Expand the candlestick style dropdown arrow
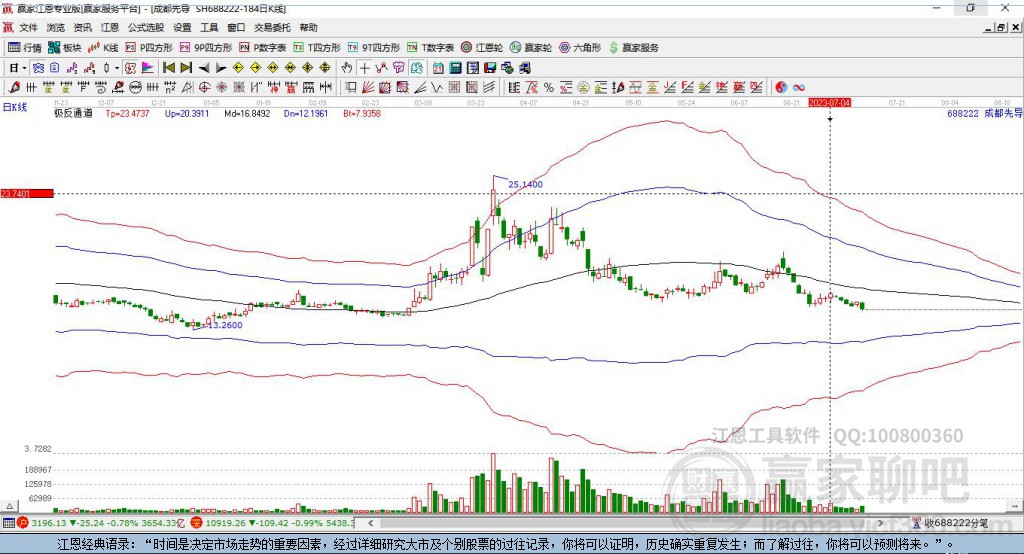The image size is (1024, 554). 117,68
